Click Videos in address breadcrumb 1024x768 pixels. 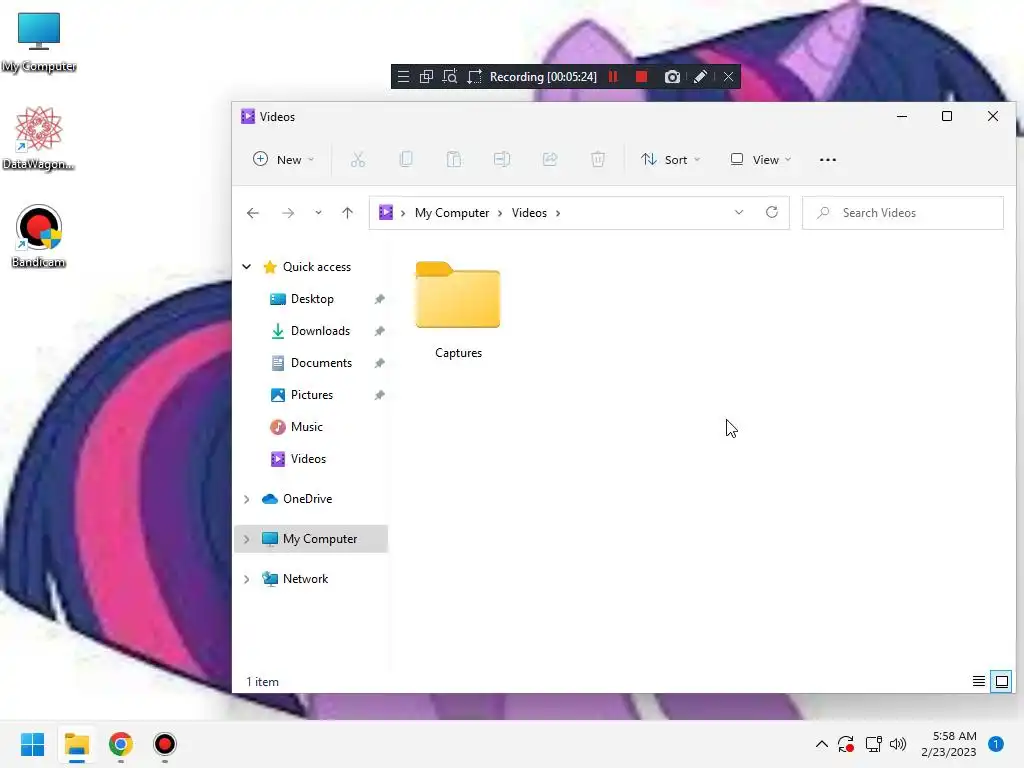pyautogui.click(x=529, y=213)
